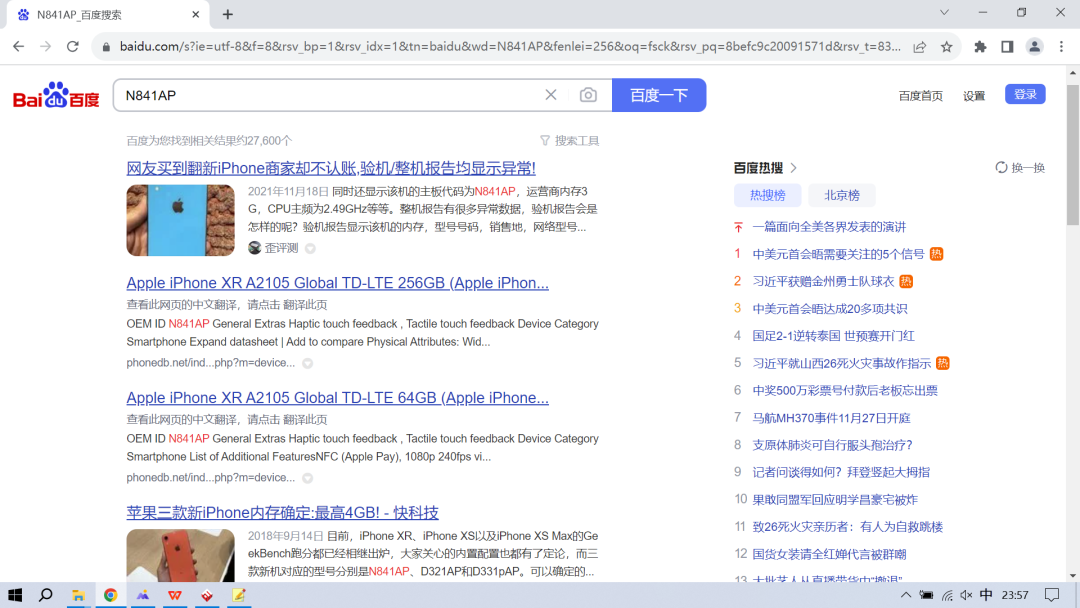The width and height of the screenshot is (1080, 608).
Task: Open 一篇面向全美各界发表的演讲
Action: coord(829,227)
